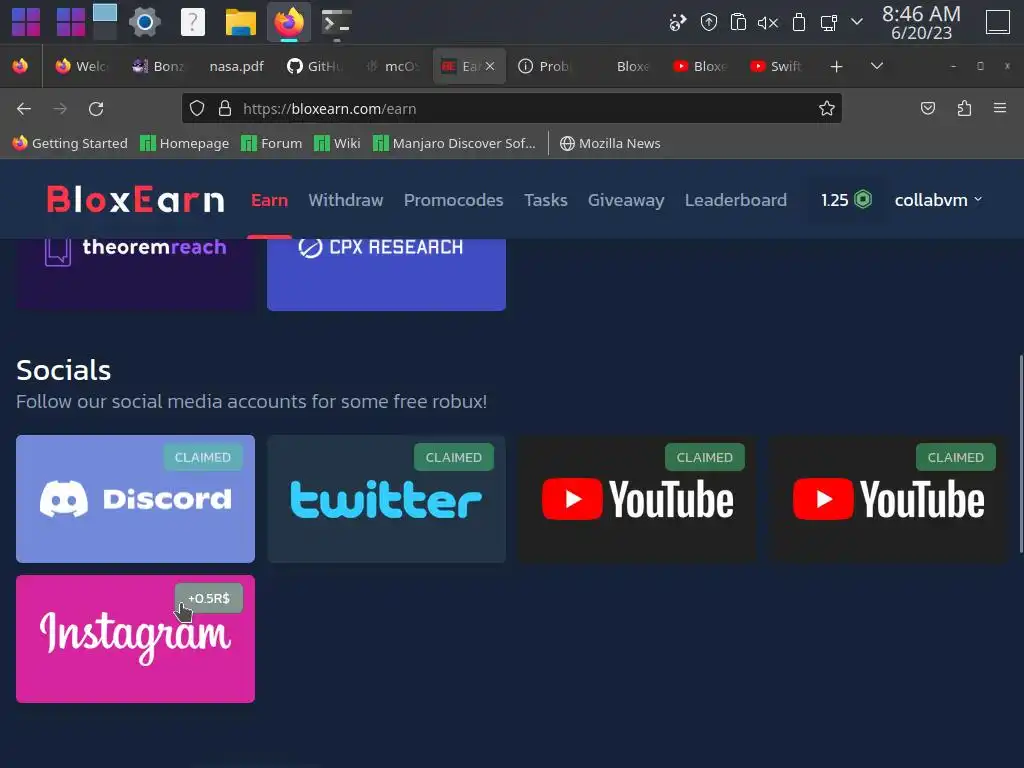Image resolution: width=1024 pixels, height=768 pixels.
Task: Open the Firefox View pinned icon
Action: [x=20, y=66]
